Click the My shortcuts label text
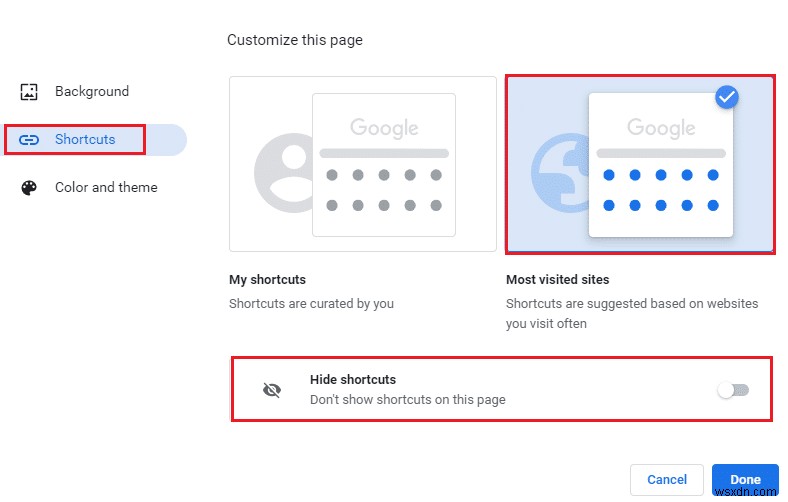This screenshot has height=502, width=788. [x=267, y=279]
